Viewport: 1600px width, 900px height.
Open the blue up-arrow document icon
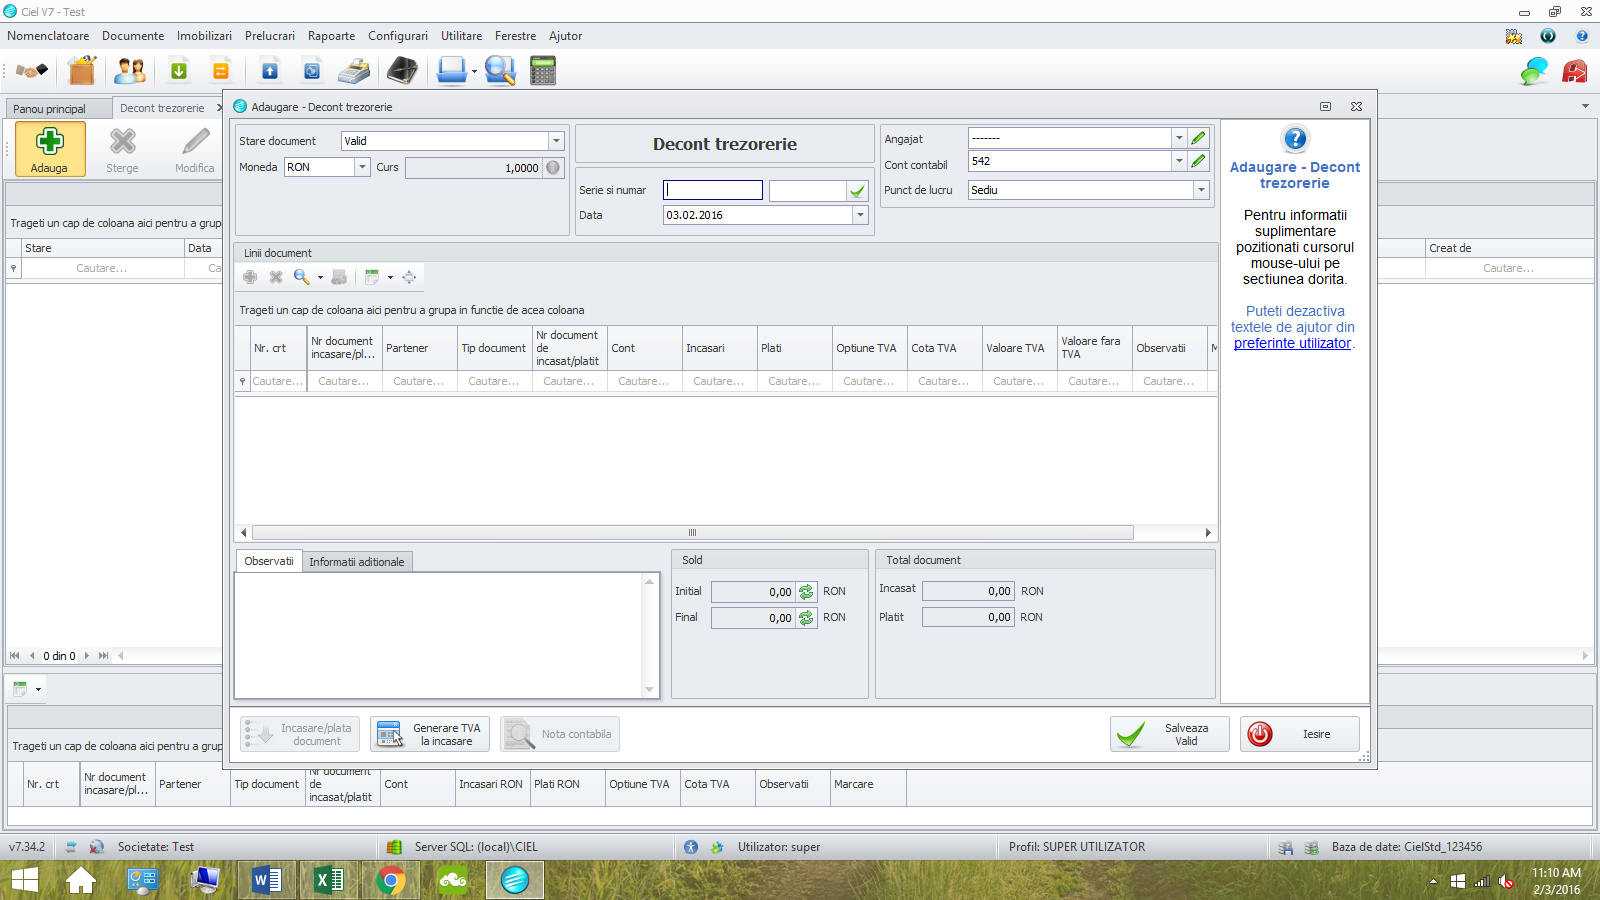click(270, 71)
